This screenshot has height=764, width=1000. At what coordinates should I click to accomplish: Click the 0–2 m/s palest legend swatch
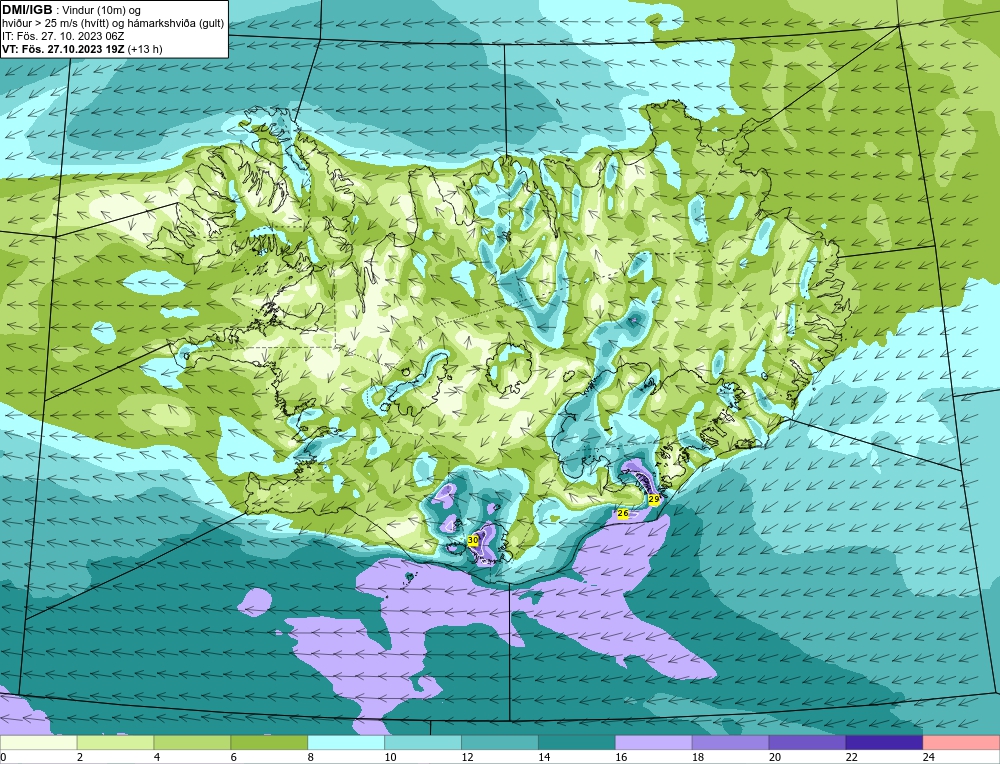click(x=38, y=743)
